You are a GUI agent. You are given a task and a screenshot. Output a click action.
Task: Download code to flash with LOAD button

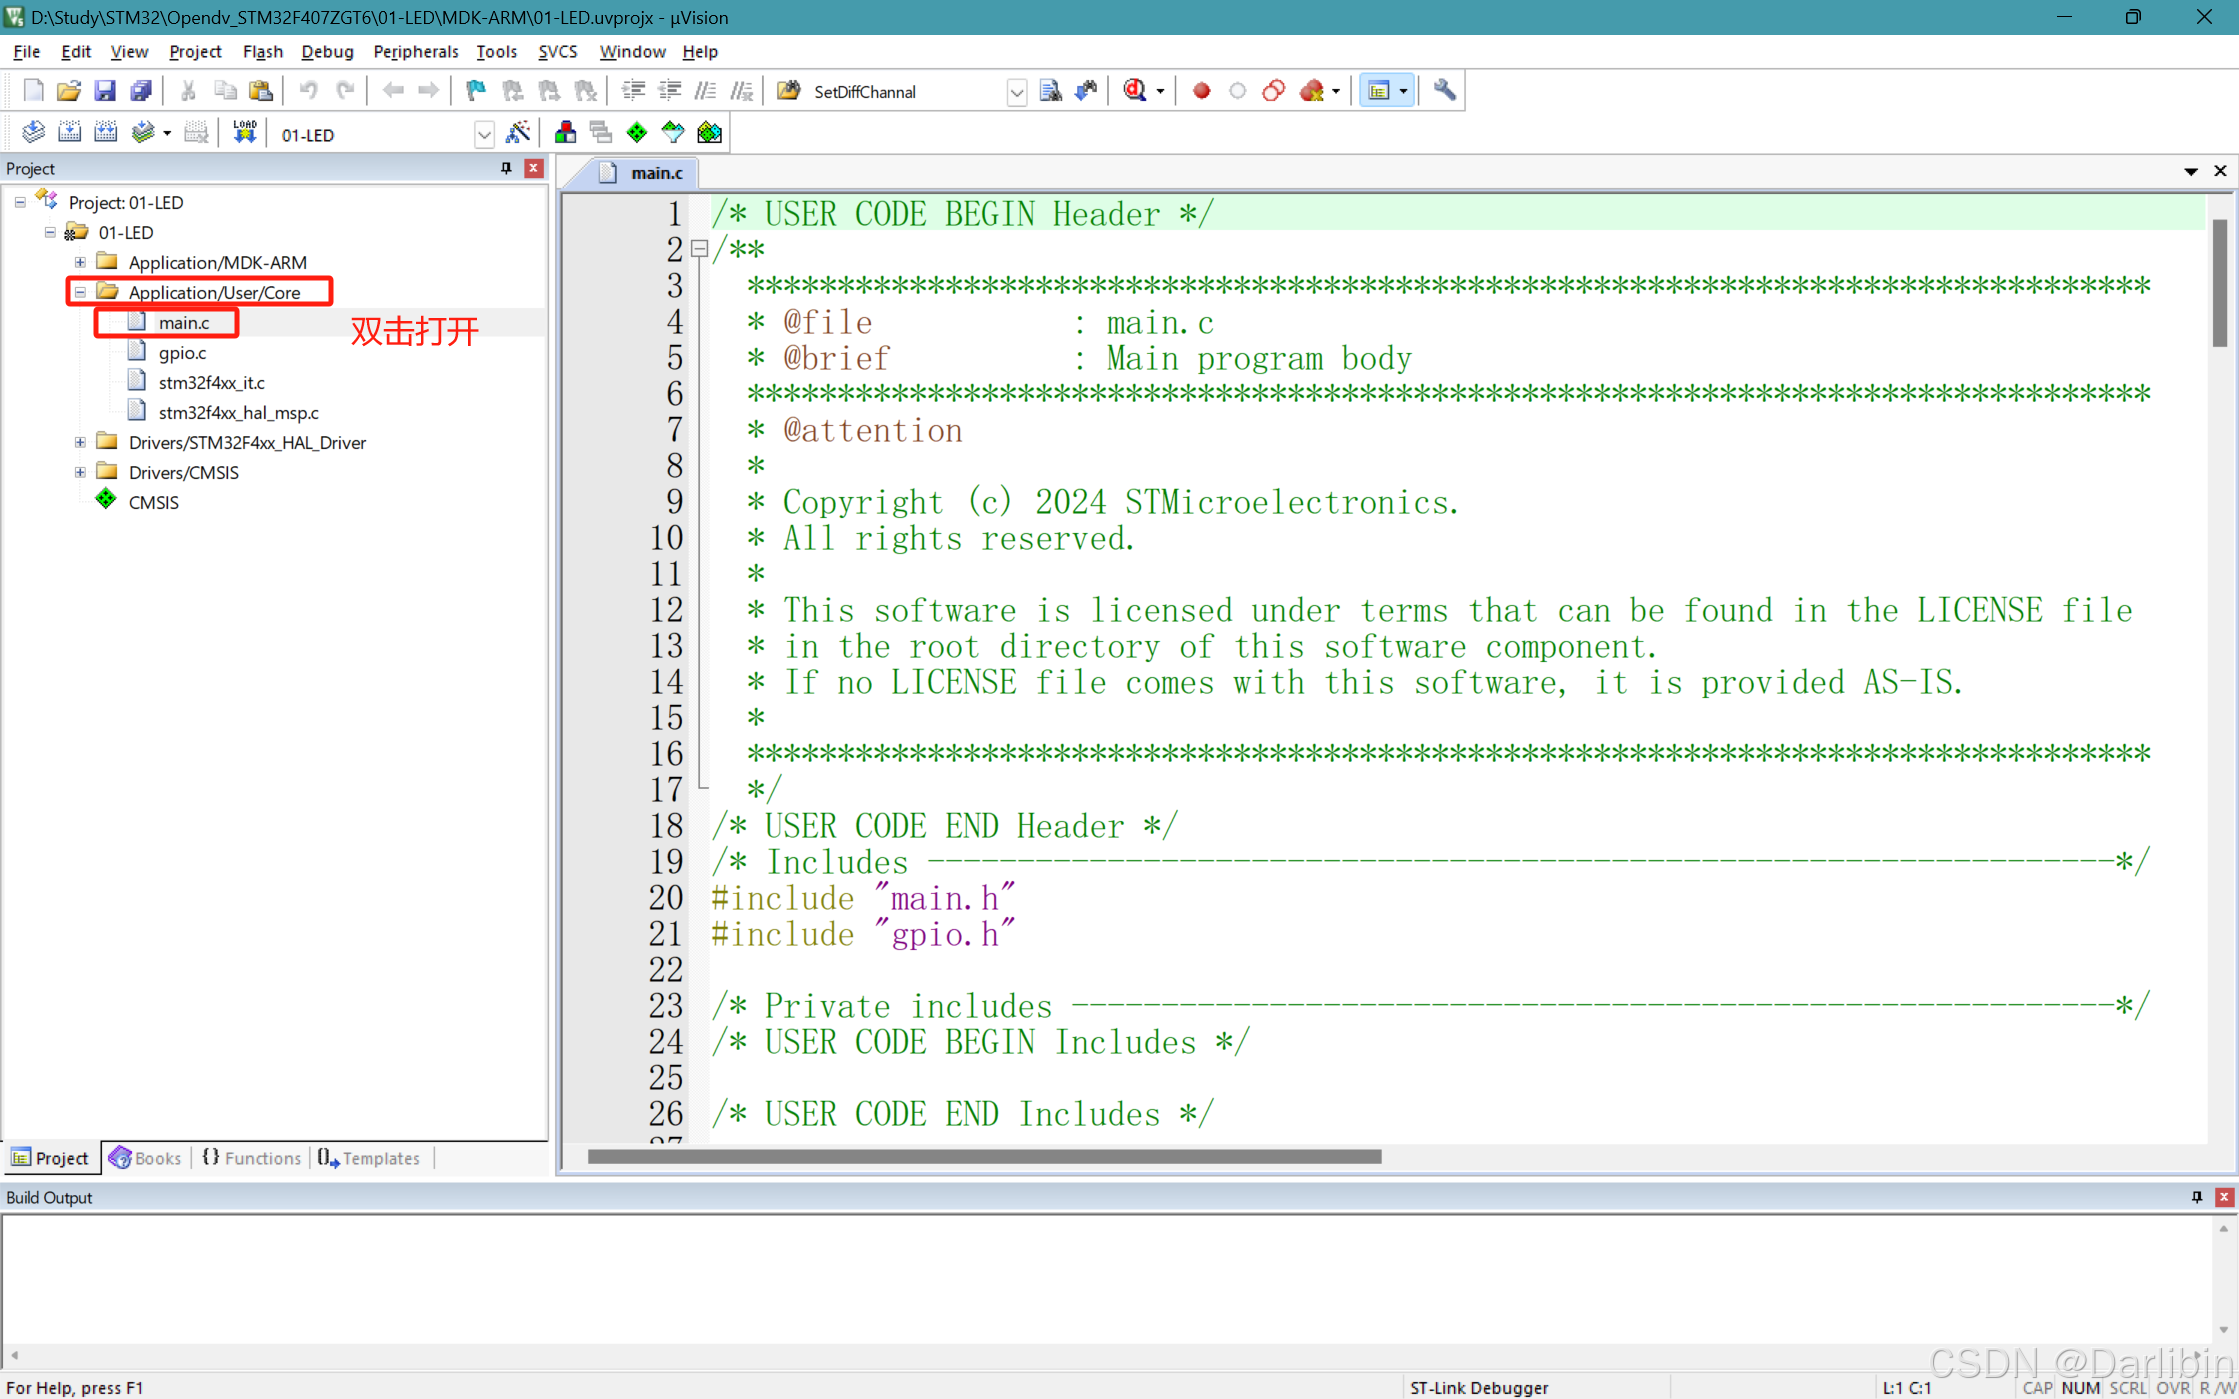click(x=244, y=131)
